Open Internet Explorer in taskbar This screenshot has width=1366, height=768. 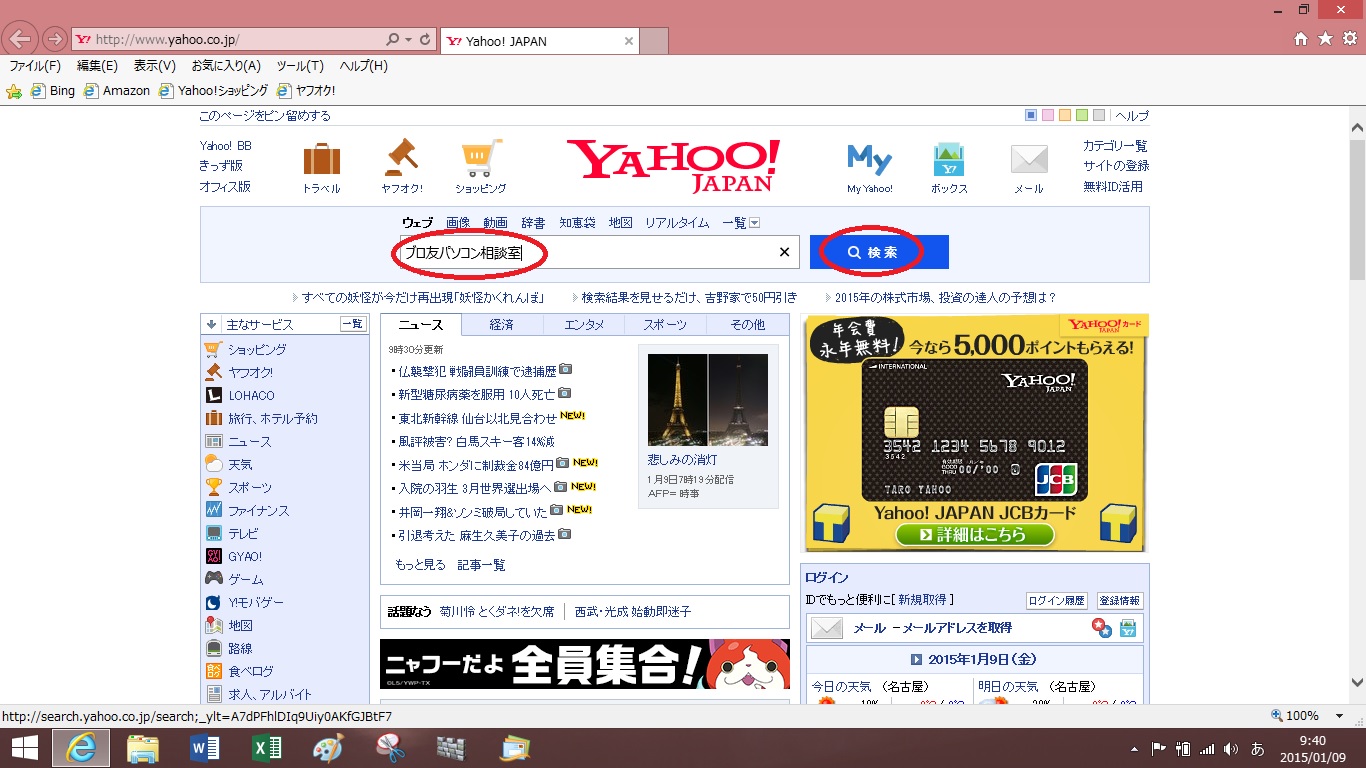pos(82,748)
